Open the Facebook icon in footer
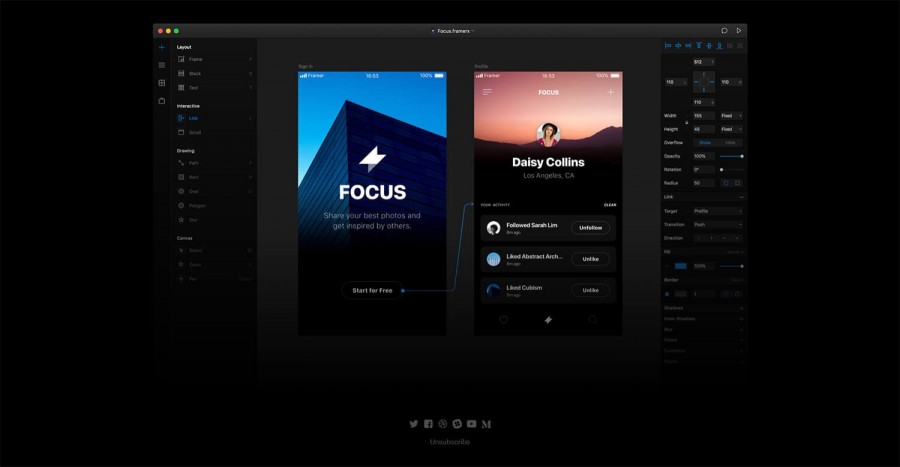 click(x=428, y=424)
